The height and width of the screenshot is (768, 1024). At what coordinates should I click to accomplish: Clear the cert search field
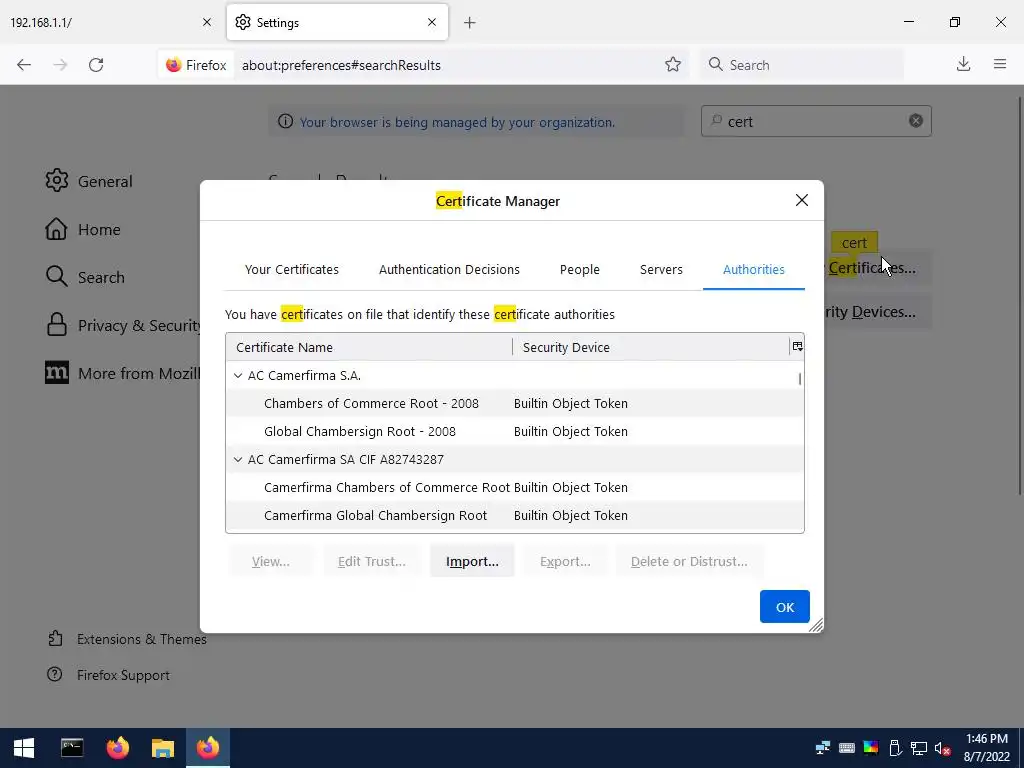[x=916, y=121]
